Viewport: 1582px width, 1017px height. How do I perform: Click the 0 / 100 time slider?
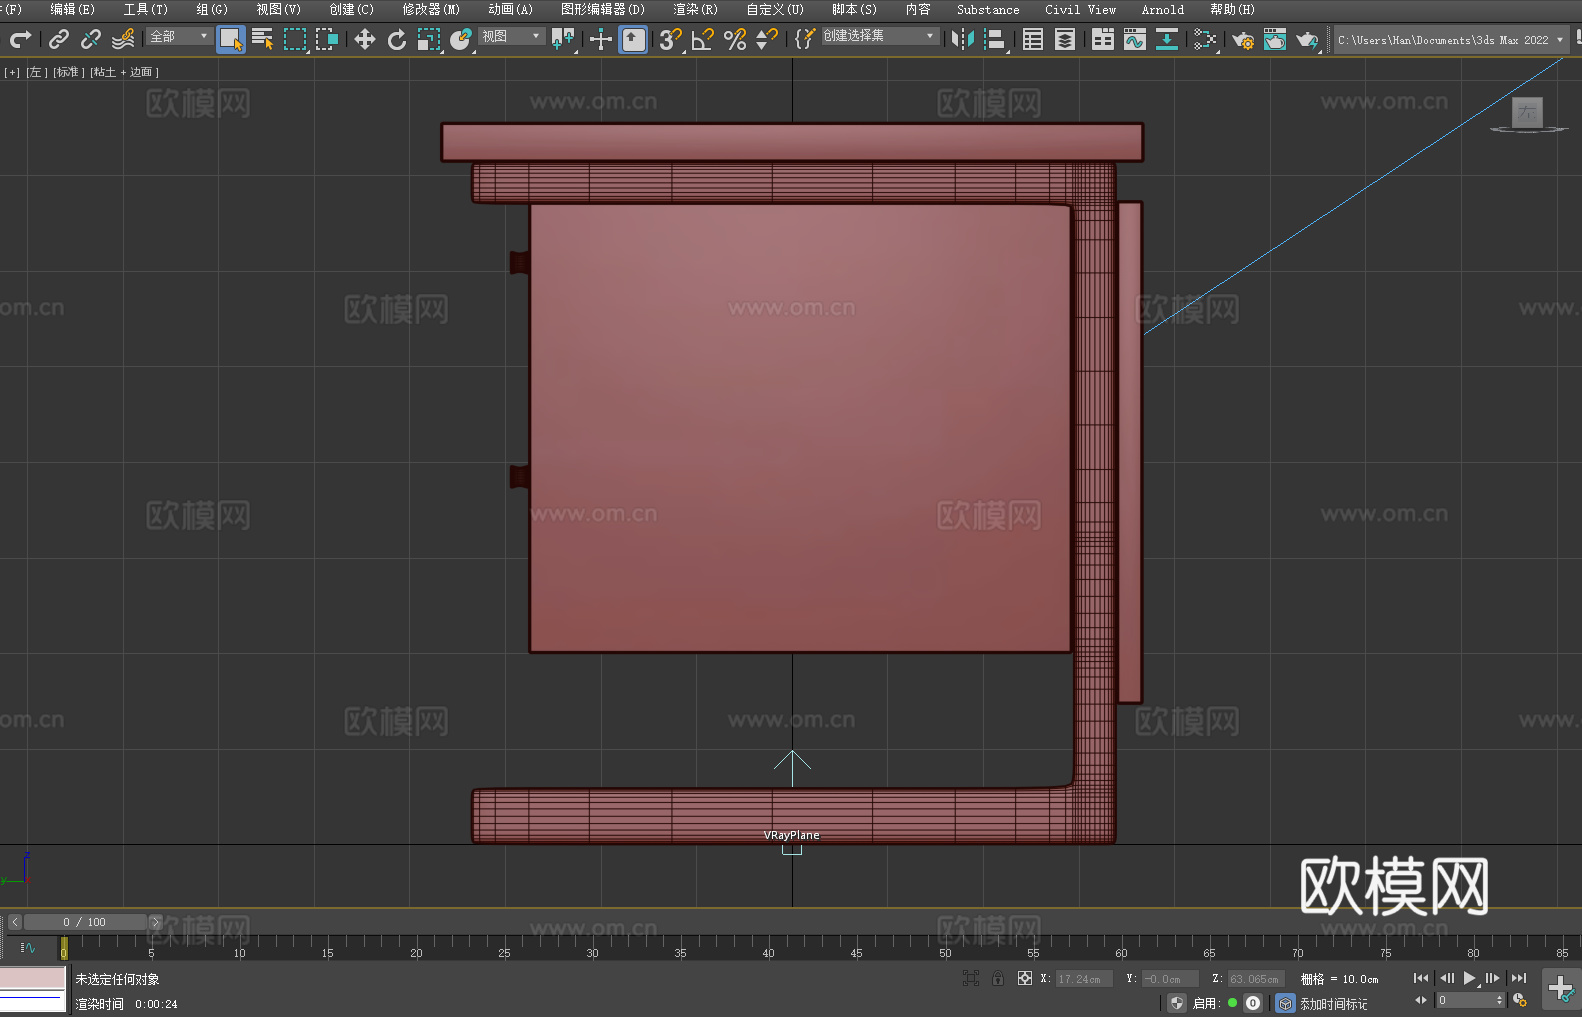85,922
